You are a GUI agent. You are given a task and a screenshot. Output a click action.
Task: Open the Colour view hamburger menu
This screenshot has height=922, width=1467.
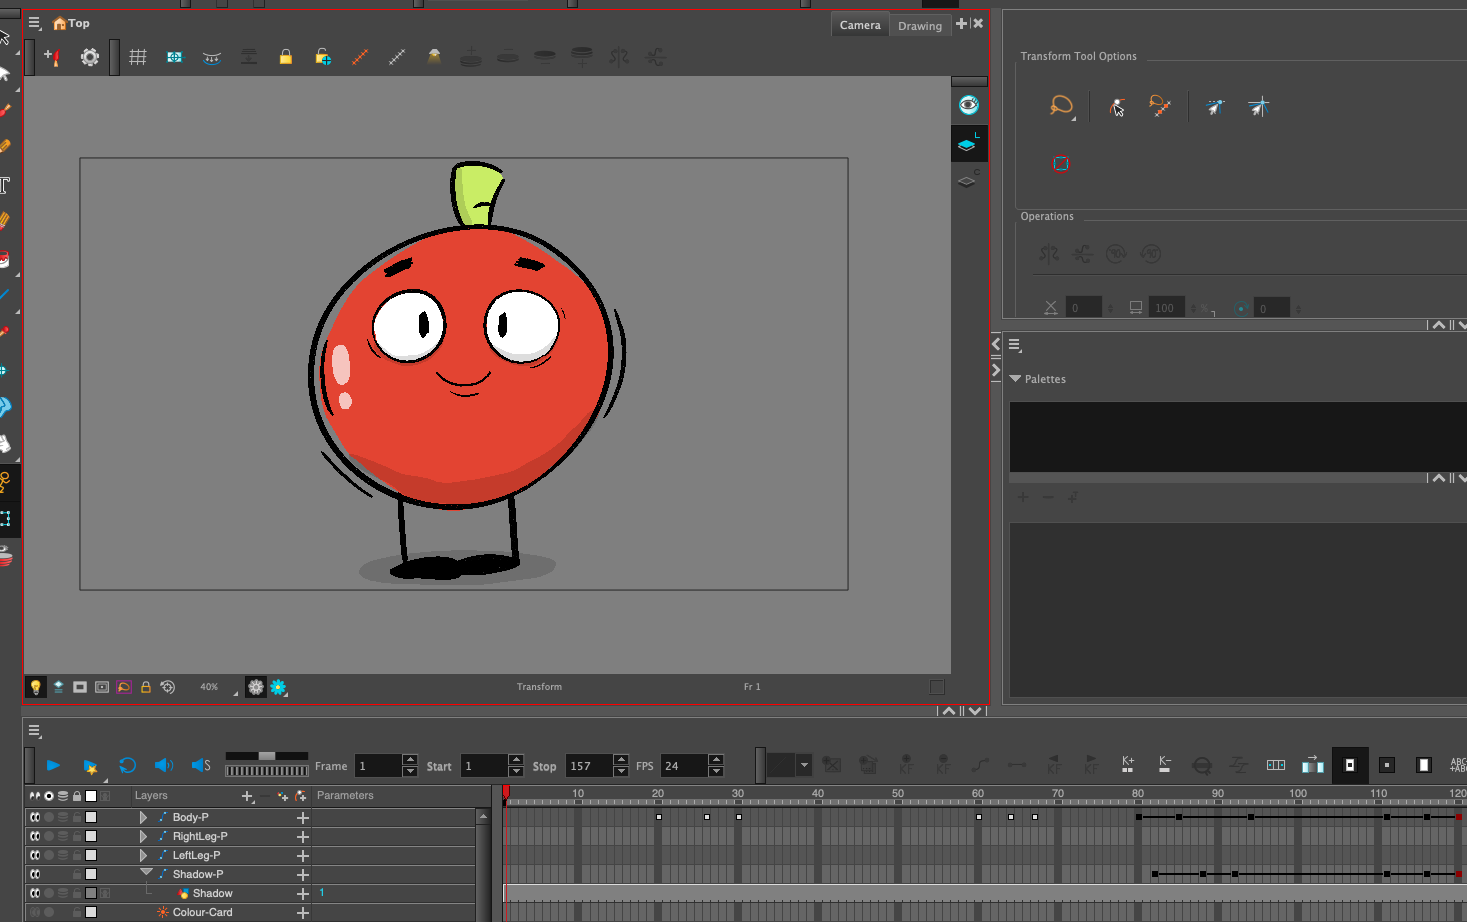[x=1015, y=345]
